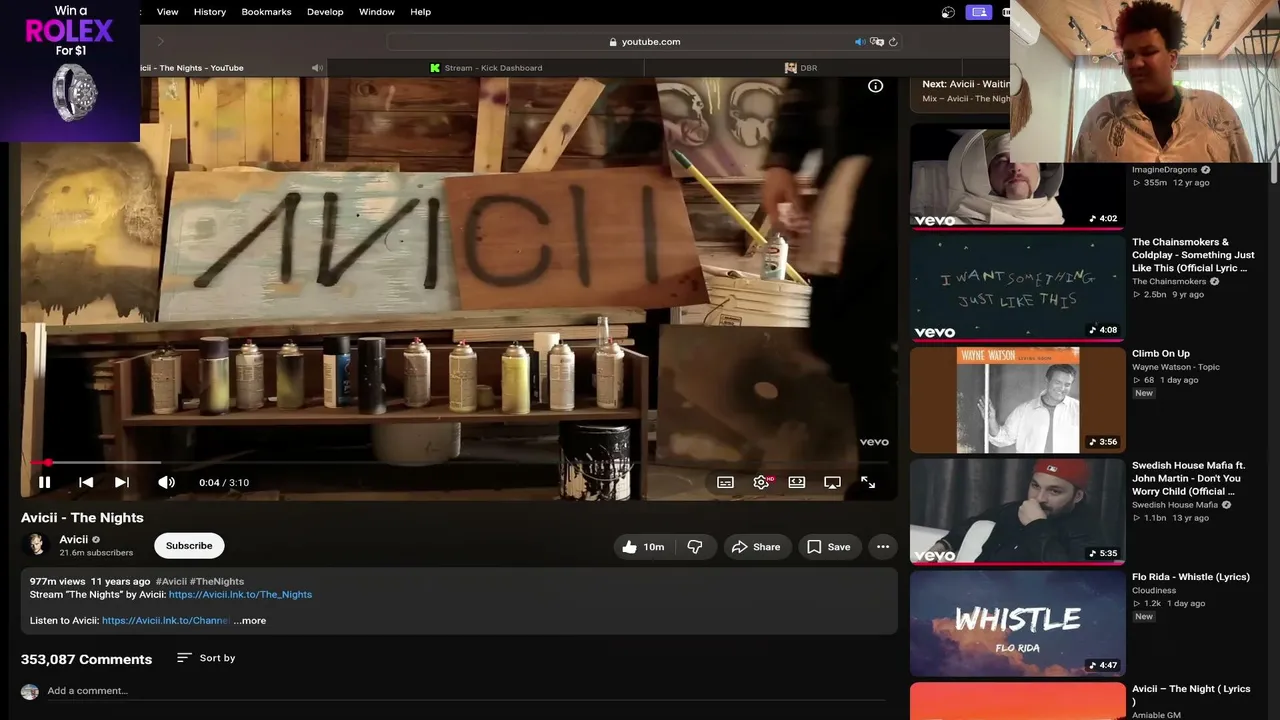This screenshot has height=720, width=1280.
Task: Switch player to theater mode
Action: 797,482
